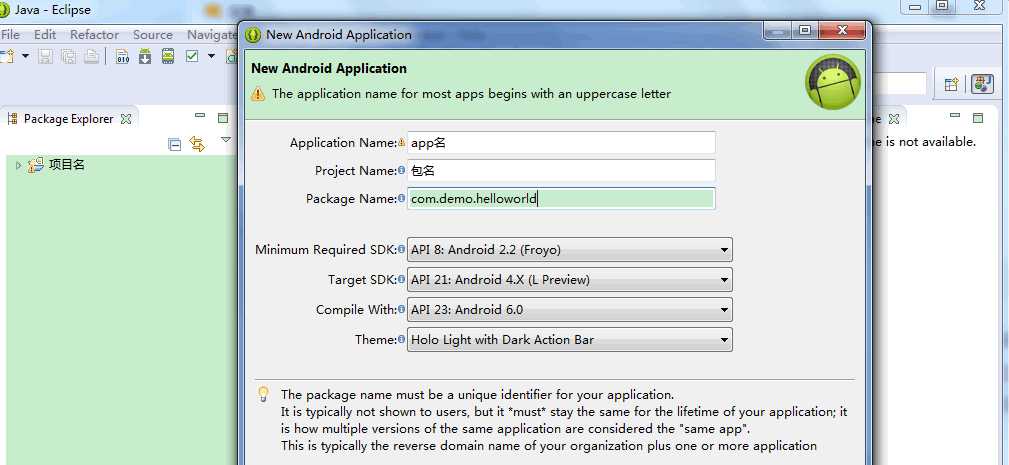Maximize the right-side view panel

tap(977, 118)
